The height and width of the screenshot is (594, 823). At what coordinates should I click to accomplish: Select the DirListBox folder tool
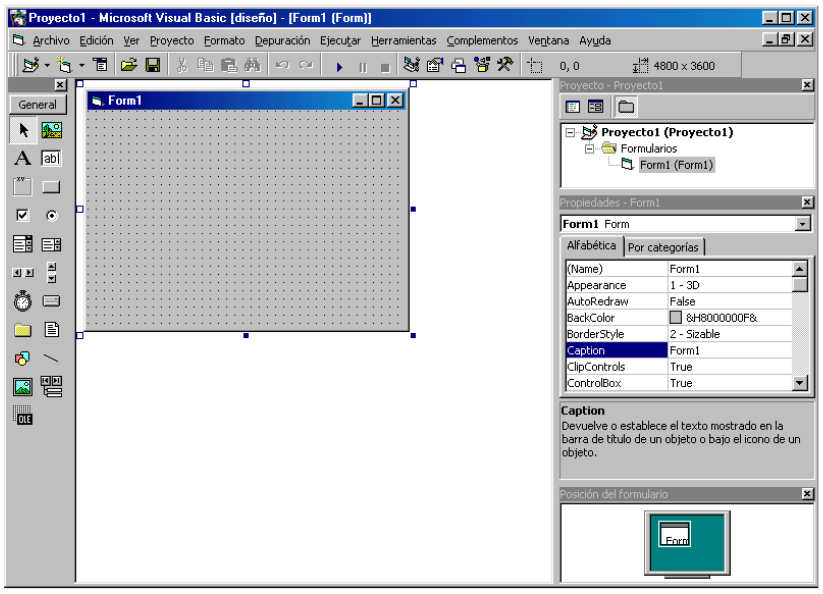(23, 330)
